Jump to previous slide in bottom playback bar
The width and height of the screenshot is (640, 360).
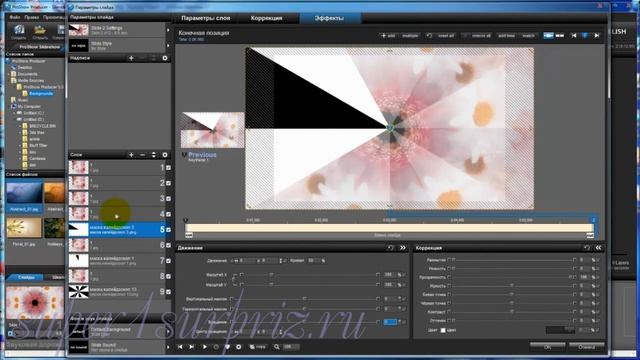click(x=180, y=347)
